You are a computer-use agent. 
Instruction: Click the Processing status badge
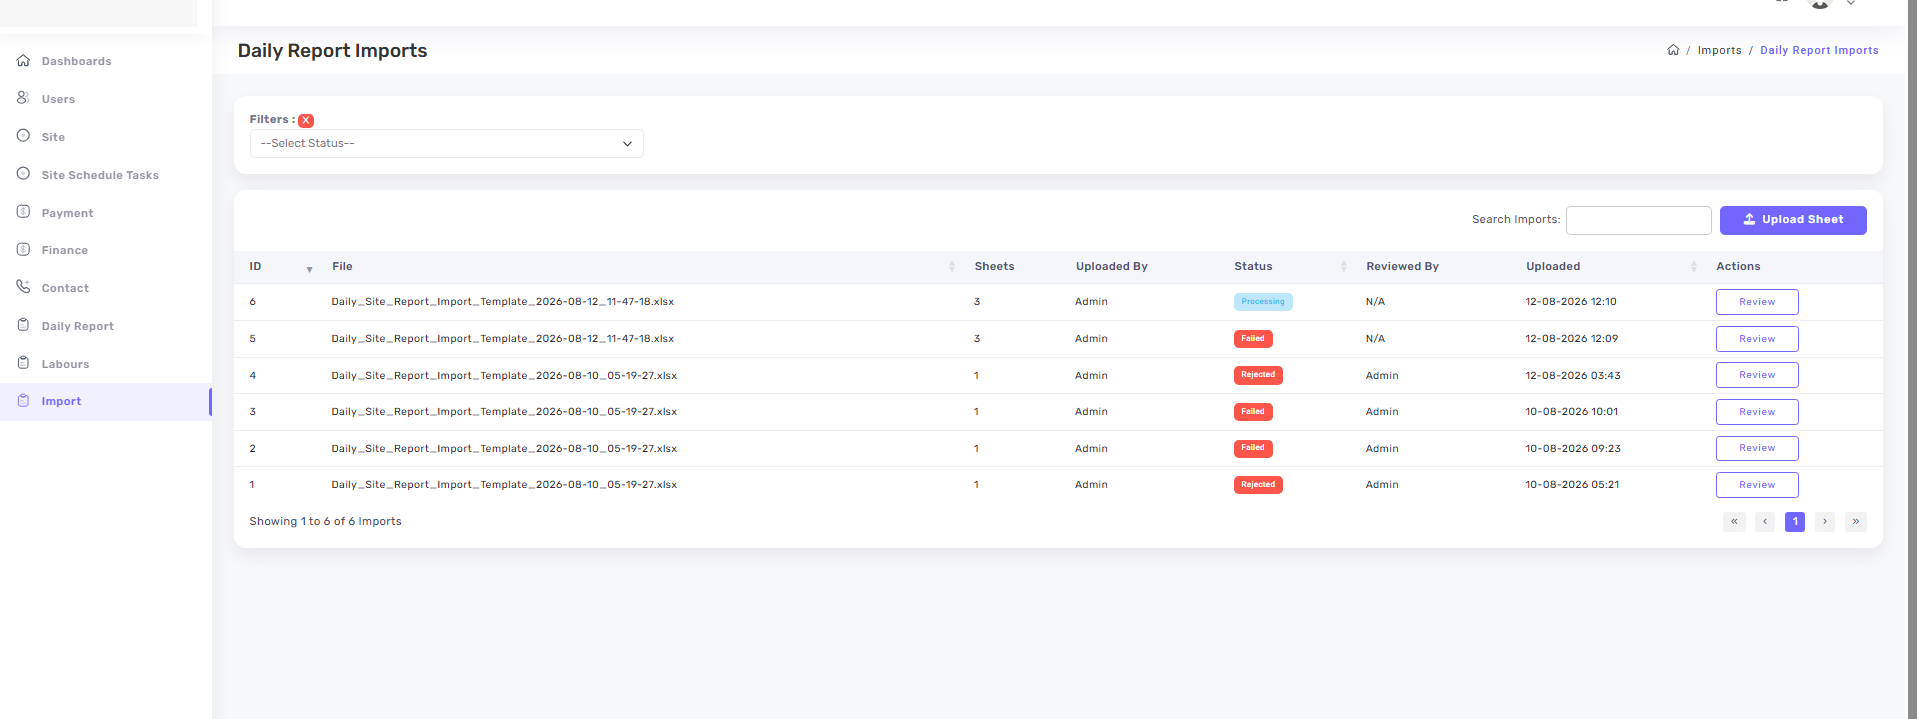[1263, 302]
